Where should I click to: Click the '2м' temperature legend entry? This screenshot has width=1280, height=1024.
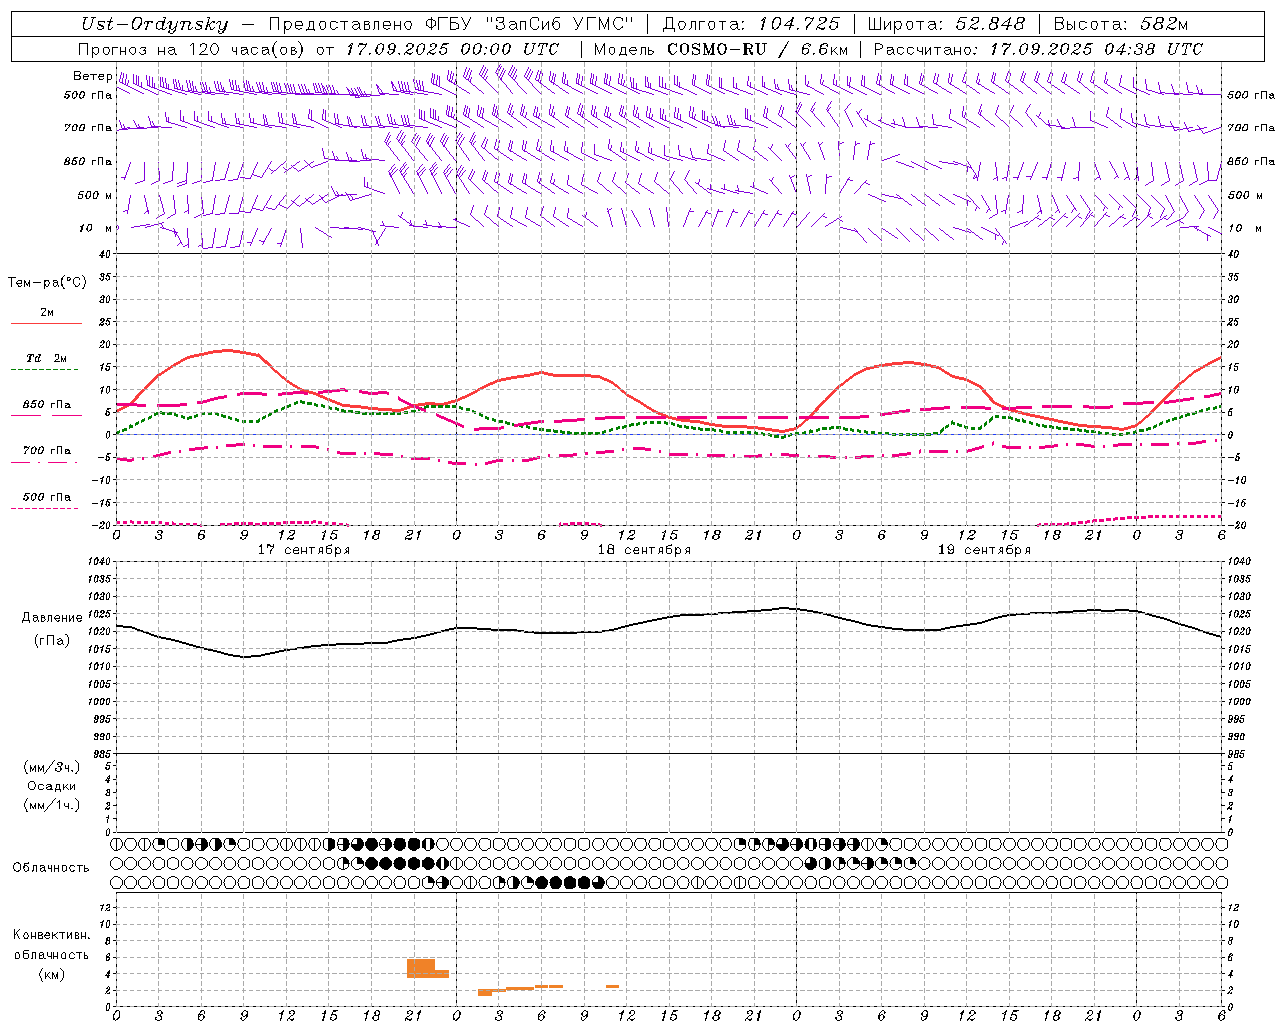coord(47,313)
